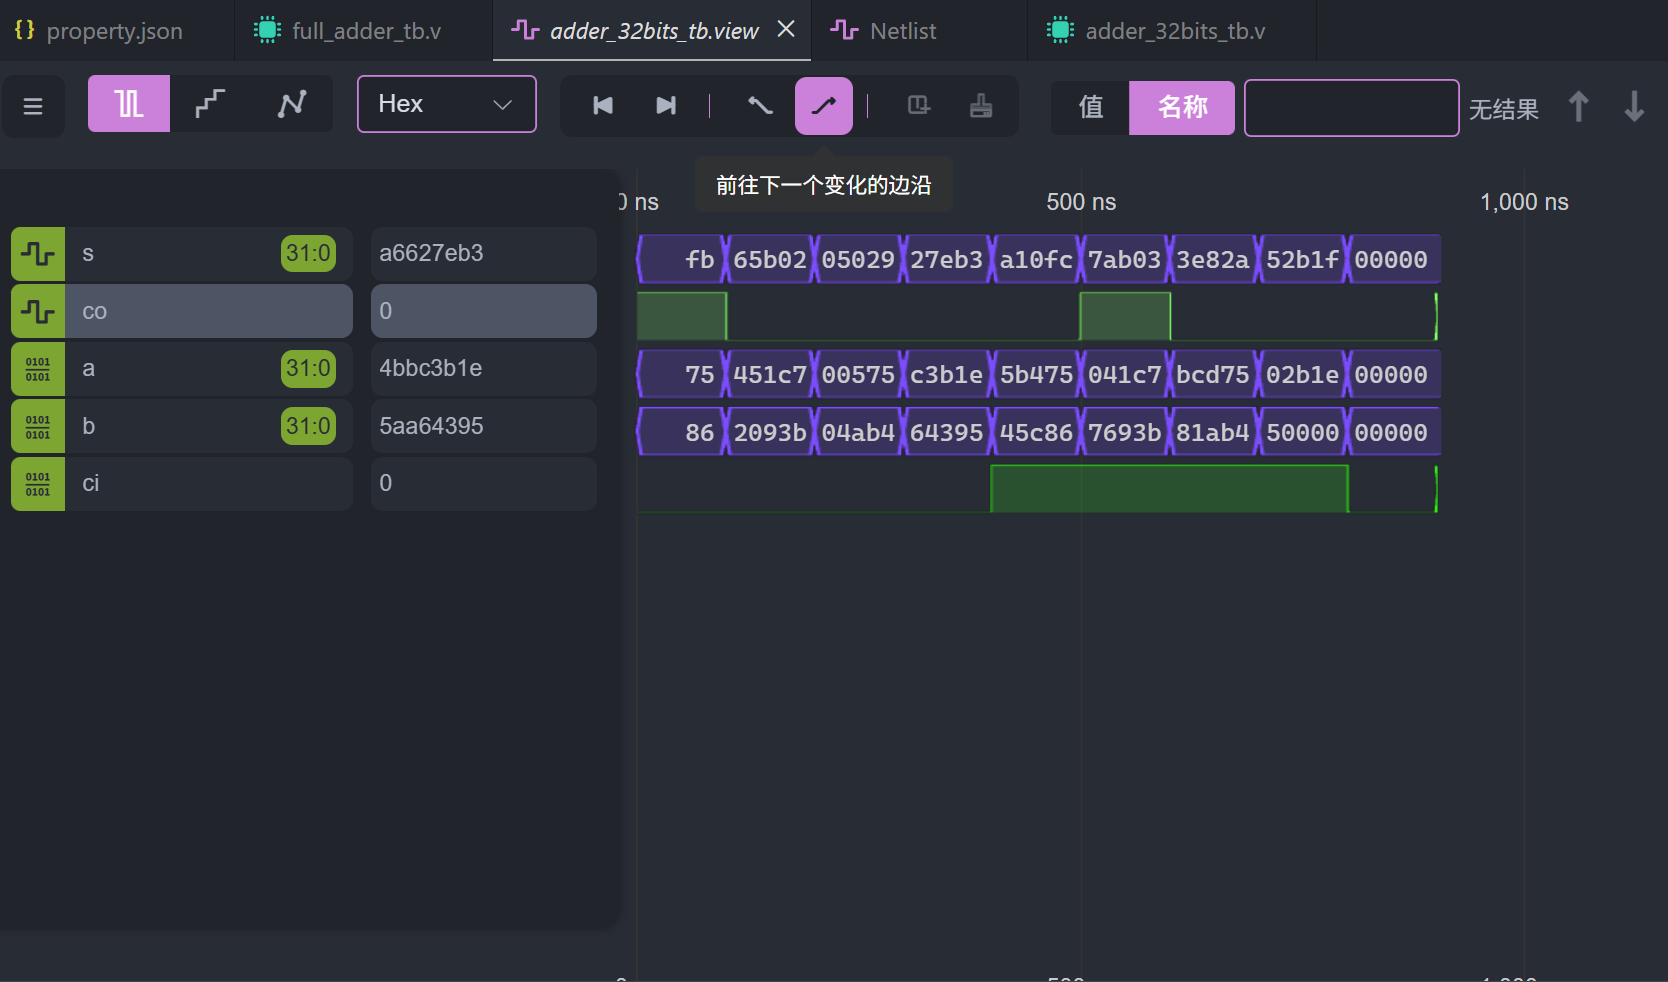Screen dimensions: 1668x982
Task: Focus the signal search input box
Action: [1351, 108]
